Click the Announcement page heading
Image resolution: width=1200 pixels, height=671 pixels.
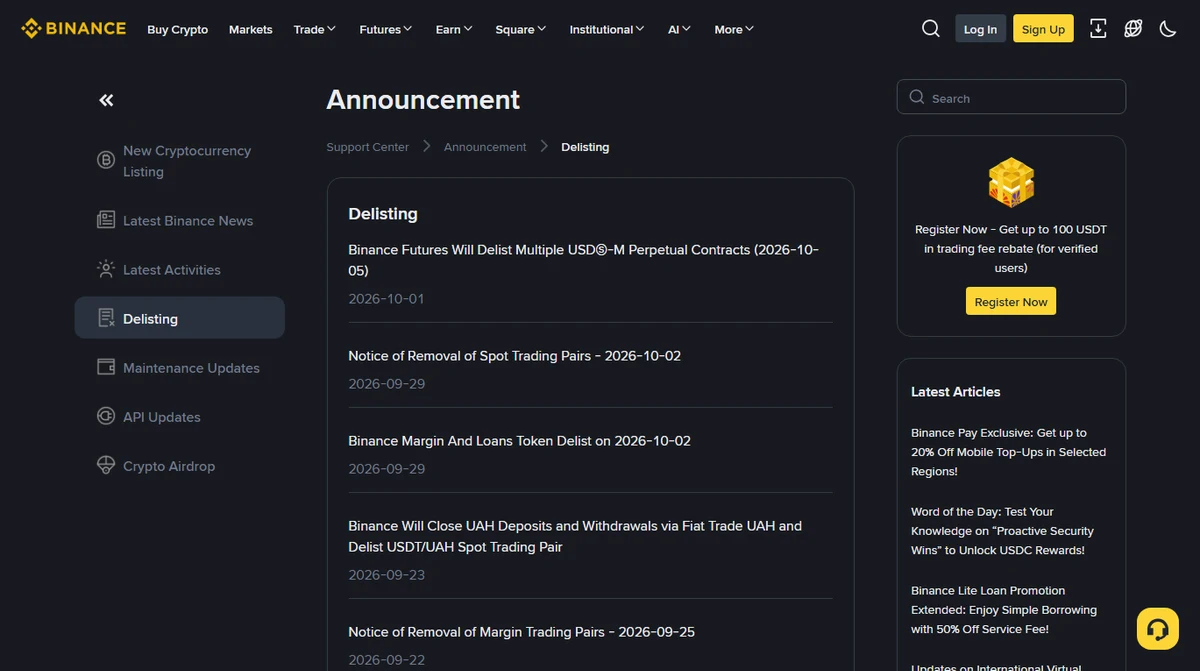coord(423,100)
